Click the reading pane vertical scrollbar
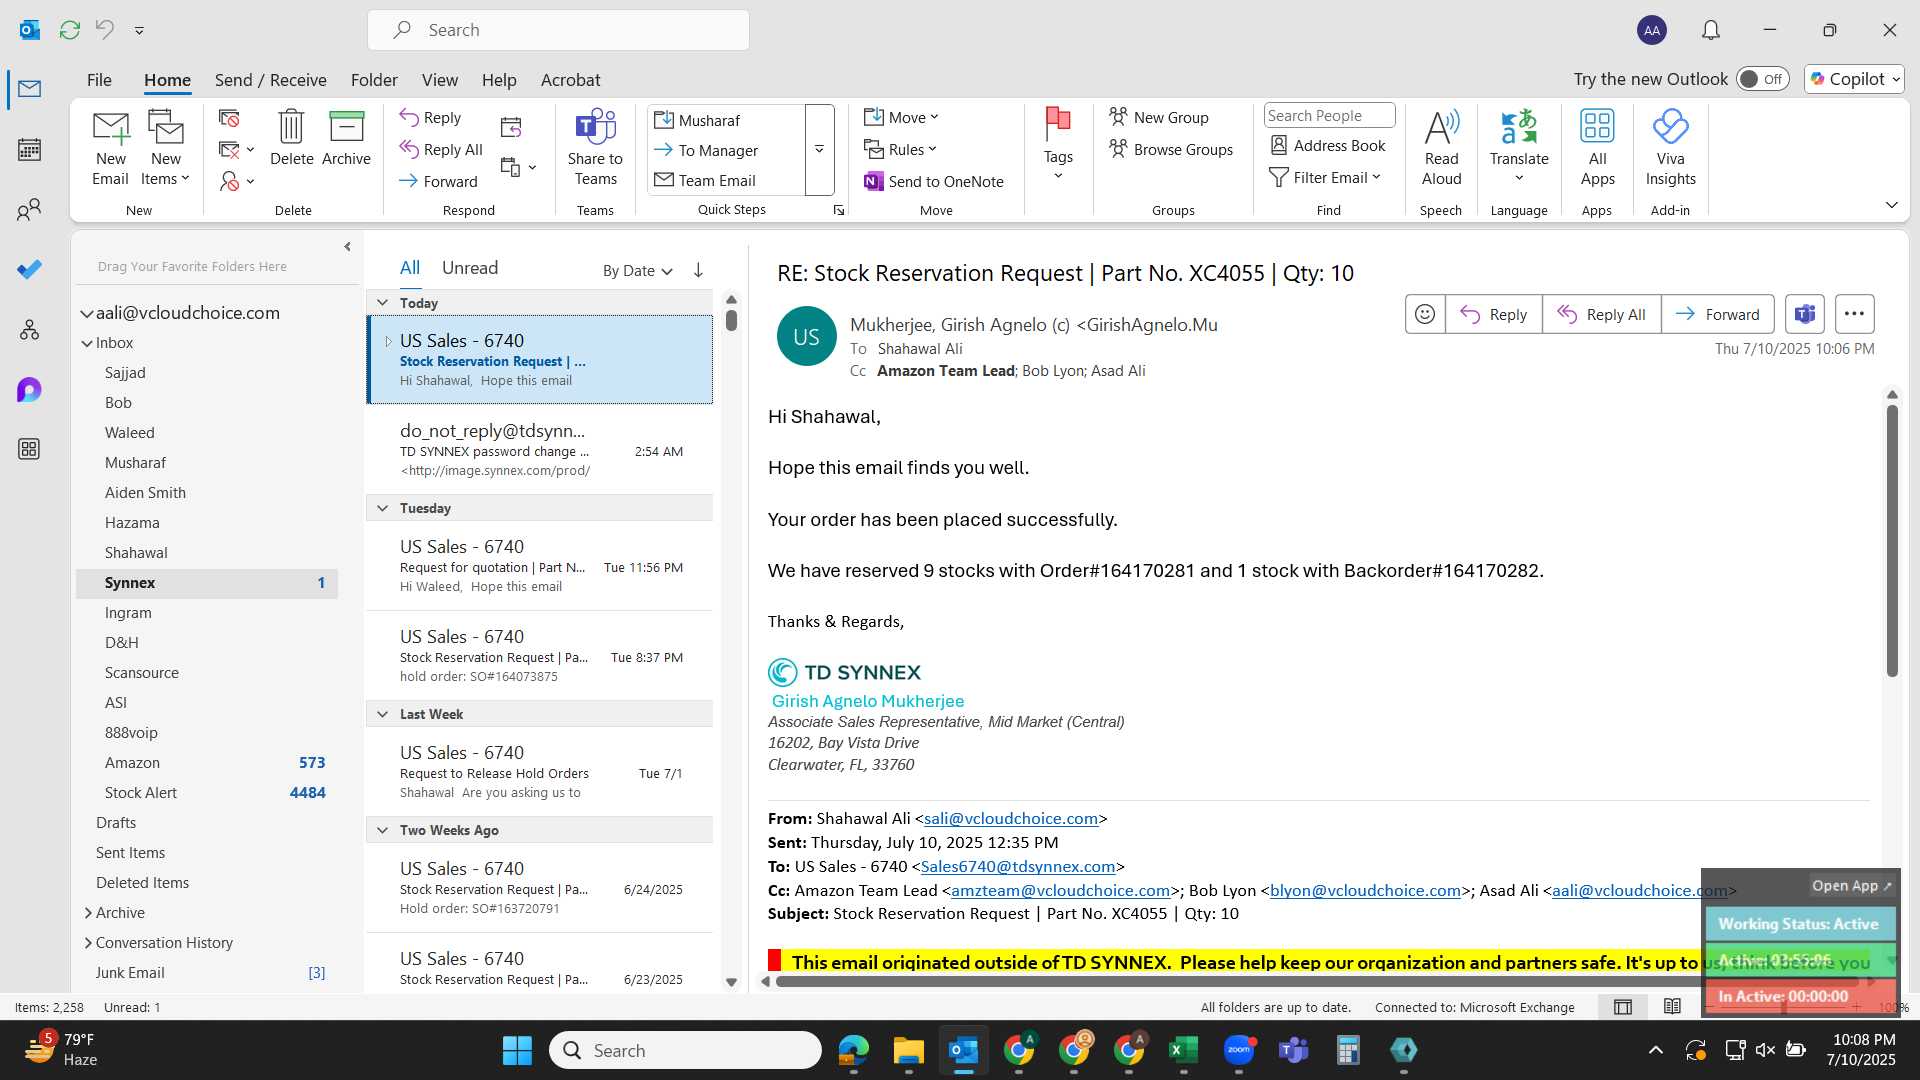 coord(1891,540)
